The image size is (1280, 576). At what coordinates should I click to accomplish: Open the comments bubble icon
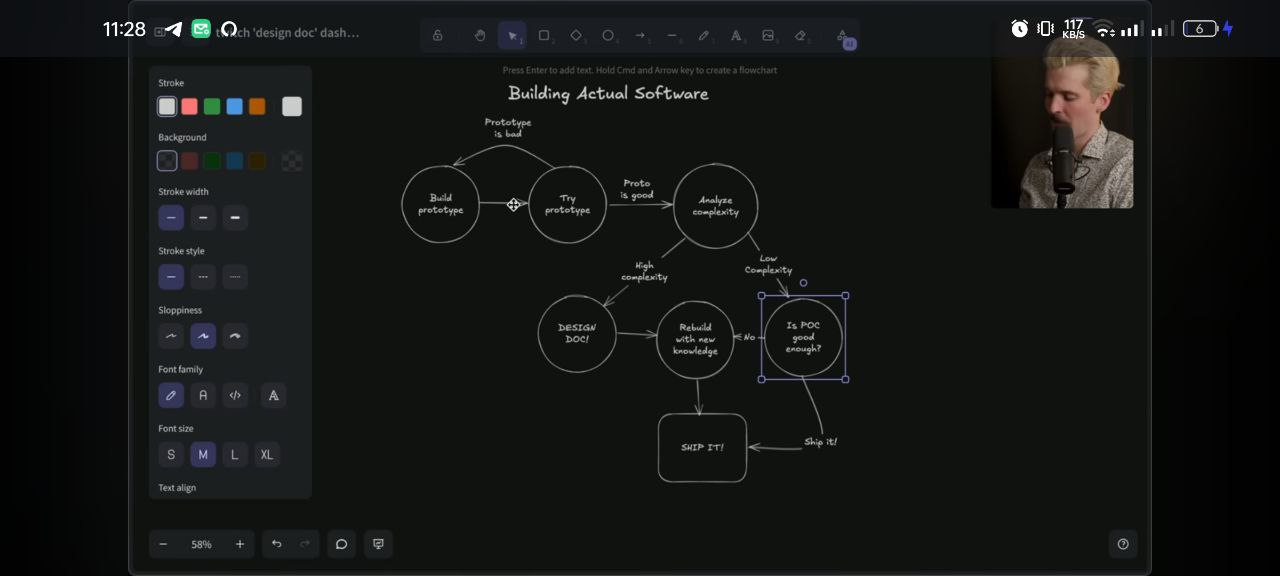[x=341, y=544]
